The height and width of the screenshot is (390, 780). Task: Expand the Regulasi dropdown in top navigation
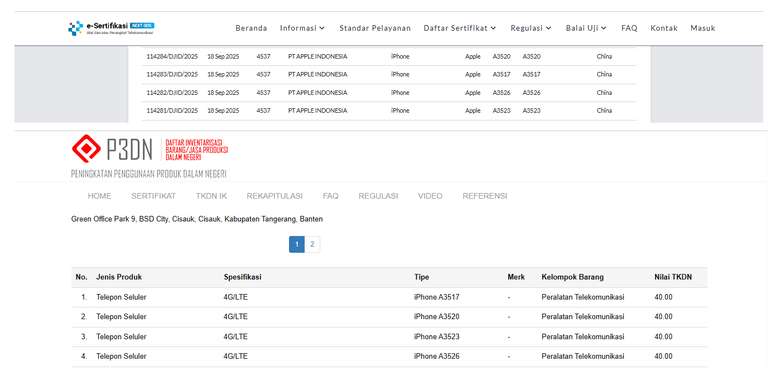coord(531,28)
